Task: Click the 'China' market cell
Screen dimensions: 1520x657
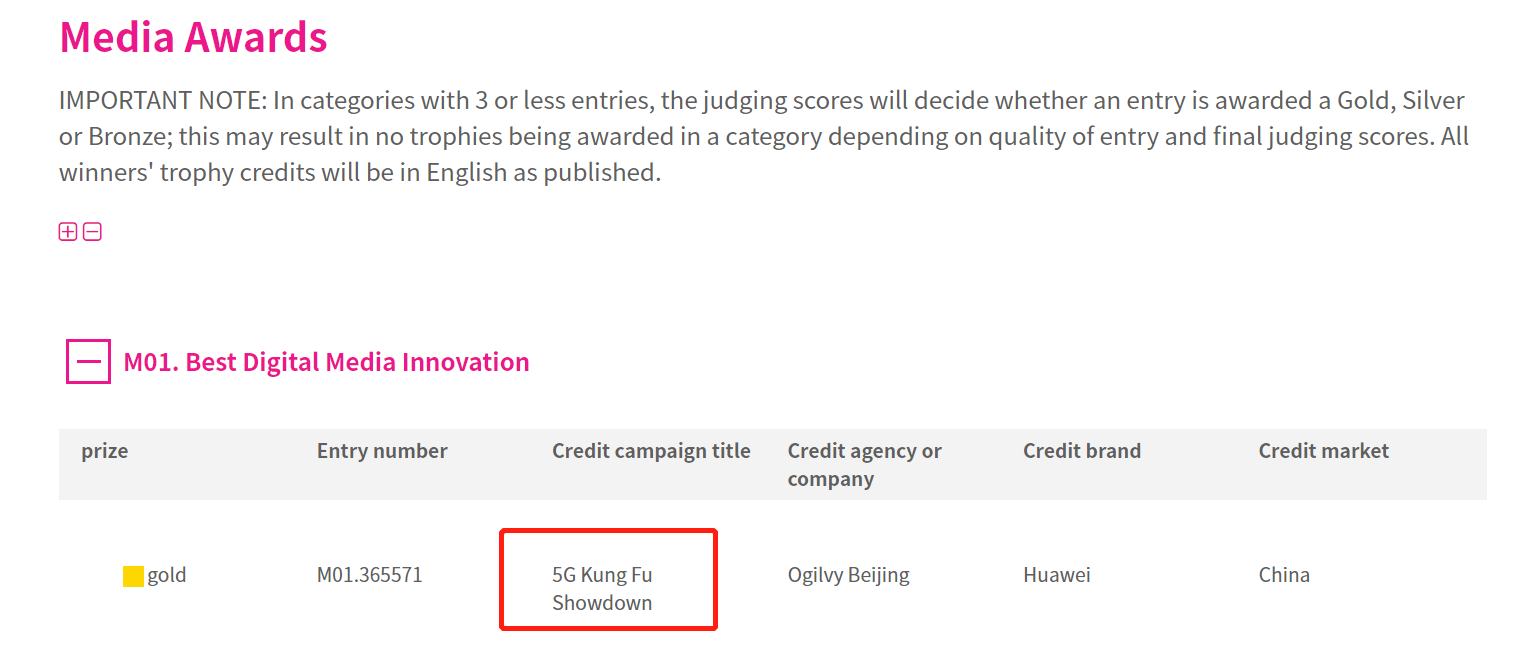Action: coord(1284,575)
